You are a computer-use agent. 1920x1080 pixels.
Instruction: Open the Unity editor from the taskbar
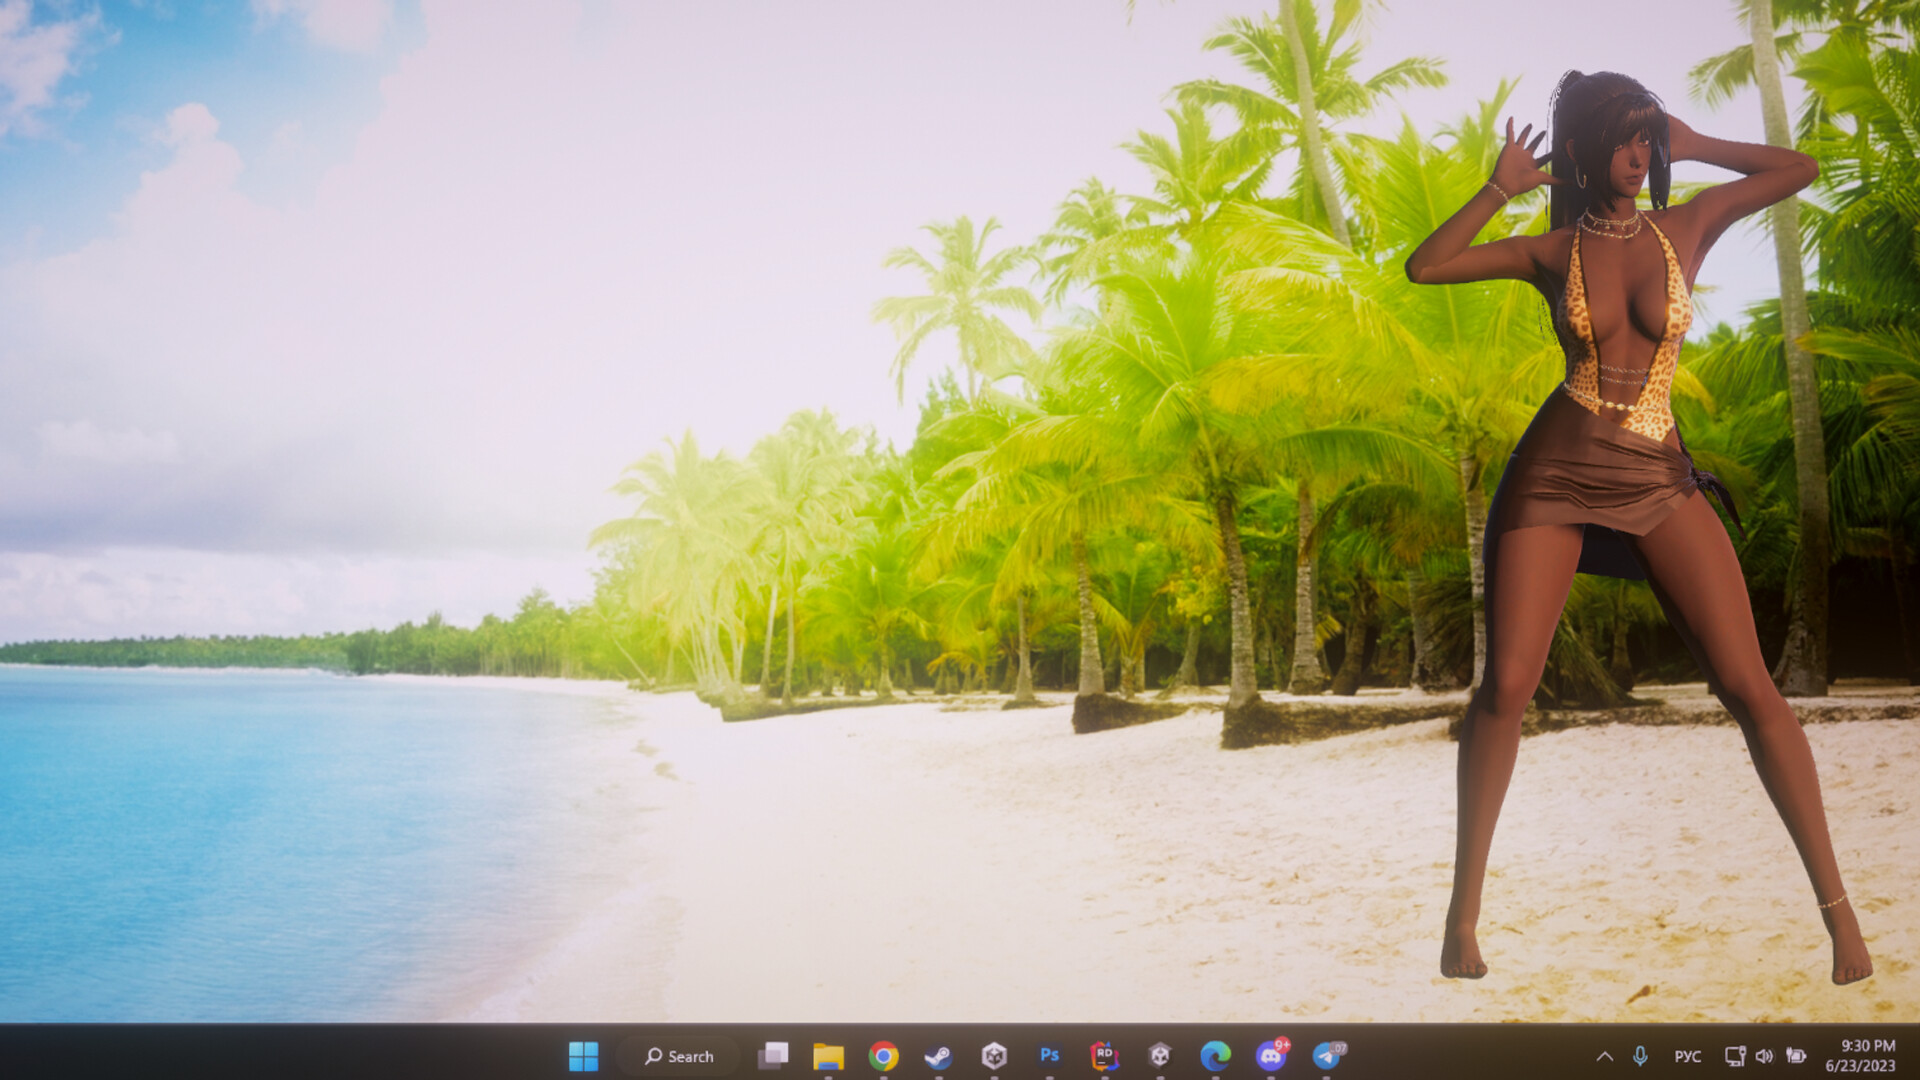pyautogui.click(x=1158, y=1055)
